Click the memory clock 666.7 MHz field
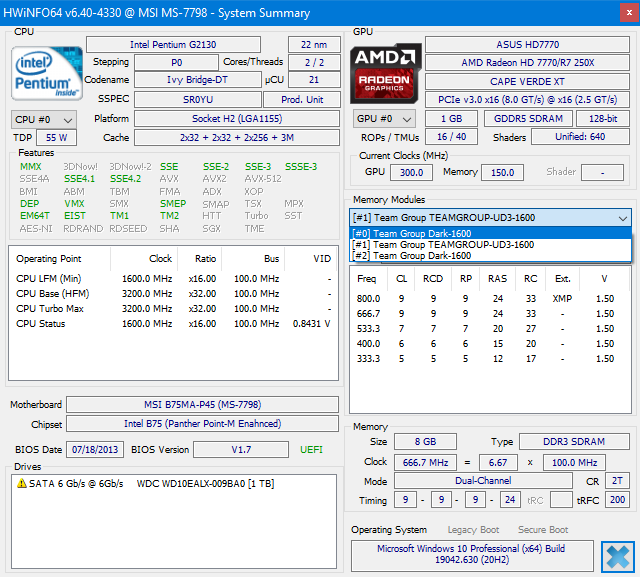This screenshot has width=640, height=577. [x=425, y=463]
